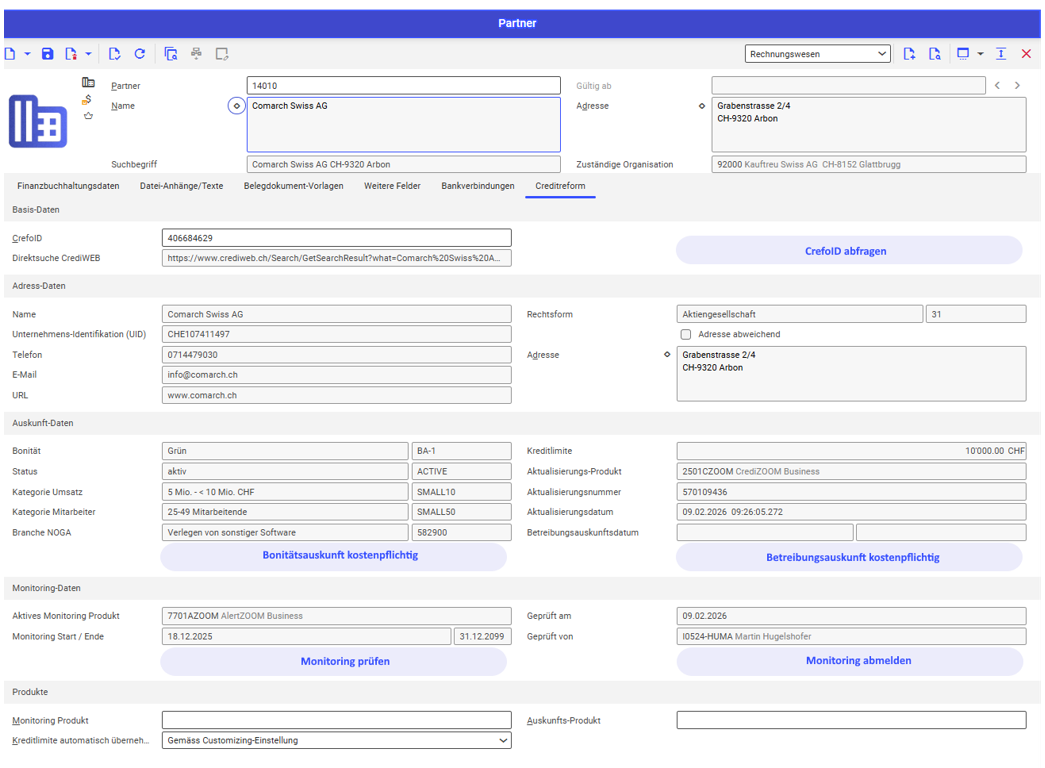
Task: Expand the Kreditlimite automatisch übernehmen dropdown
Action: pos(336,741)
